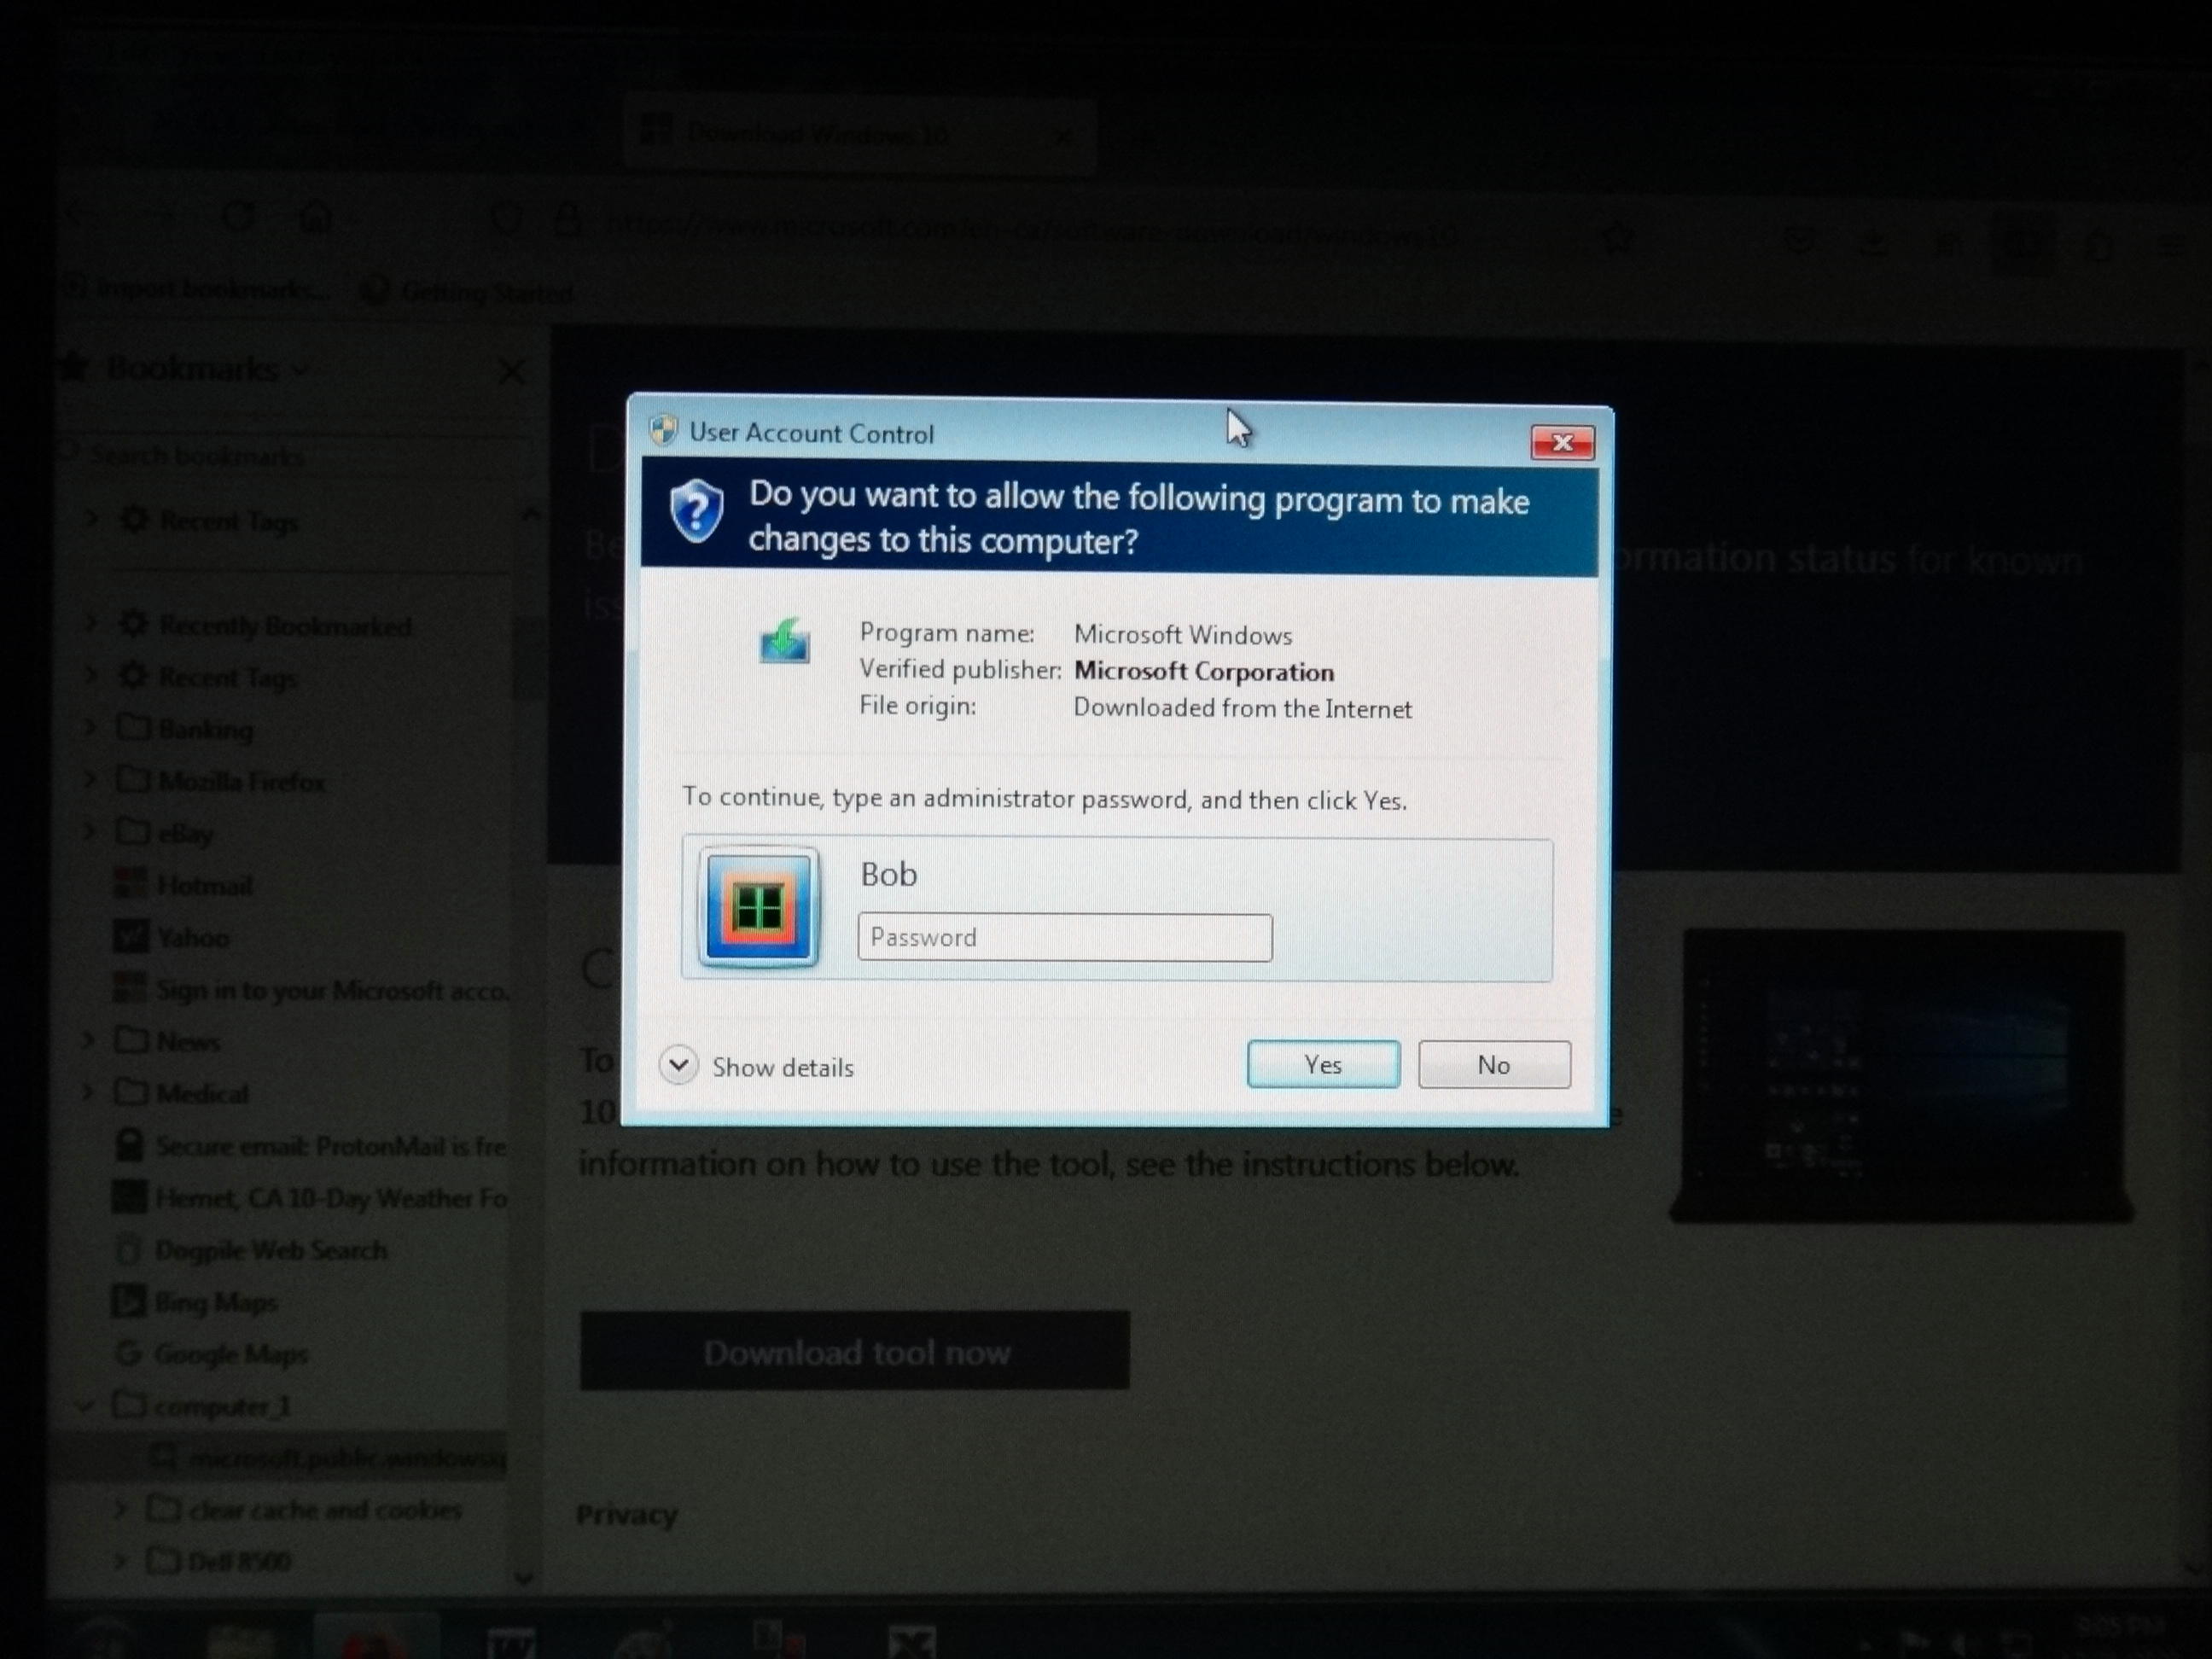The height and width of the screenshot is (1659, 2212).
Task: Click the program installer icon beside Program name
Action: (x=785, y=642)
